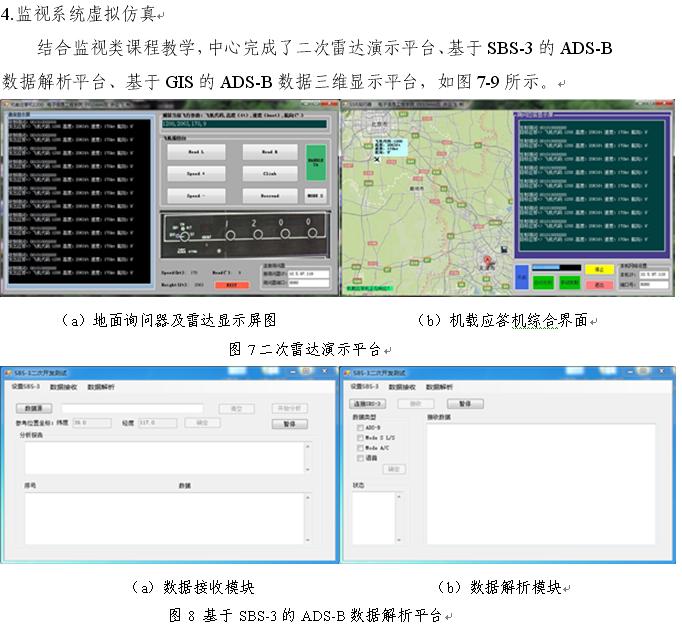Screen dimensions: 682x631
Task: Enable the ADS-B data type checkbox
Action: click(360, 427)
